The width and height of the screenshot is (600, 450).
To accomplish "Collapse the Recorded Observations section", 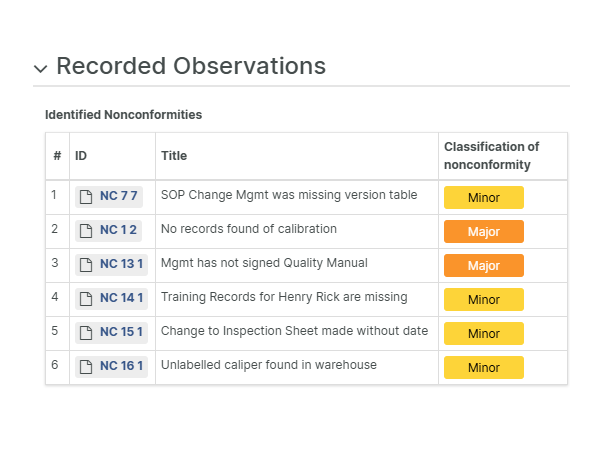I will pos(40,68).
